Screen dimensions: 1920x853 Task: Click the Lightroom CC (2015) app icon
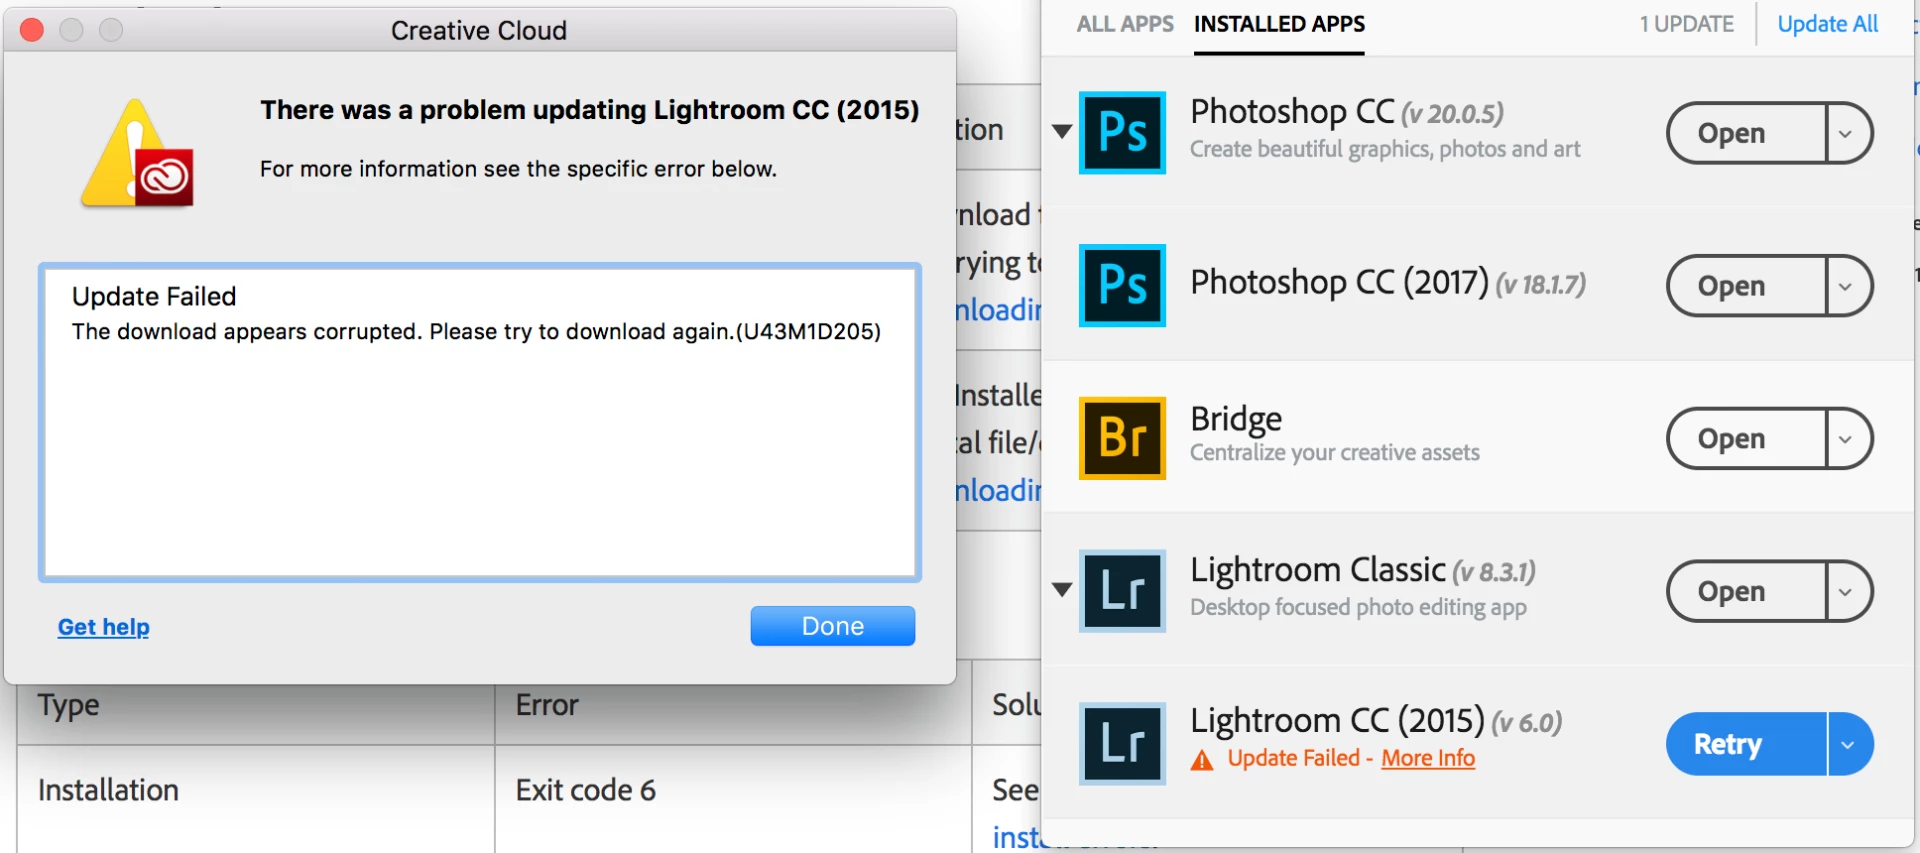1122,743
